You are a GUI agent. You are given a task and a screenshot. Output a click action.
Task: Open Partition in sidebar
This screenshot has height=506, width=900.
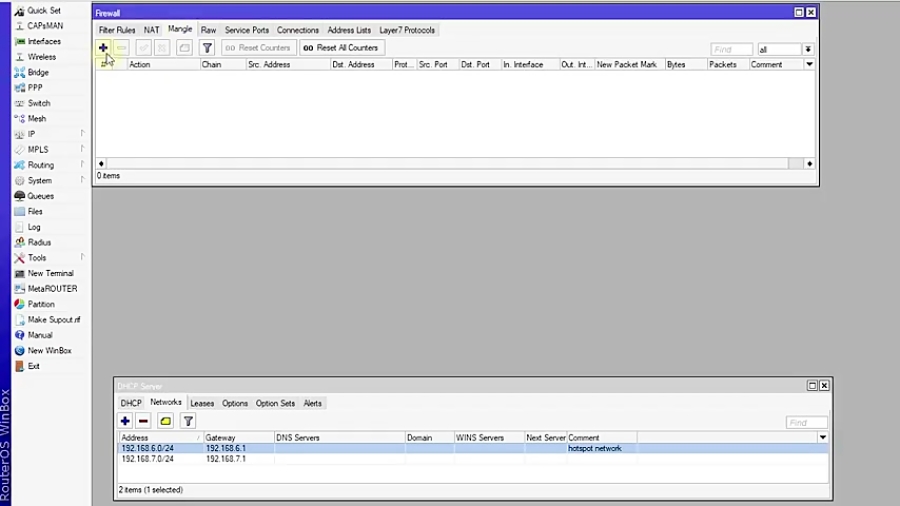coord(41,304)
